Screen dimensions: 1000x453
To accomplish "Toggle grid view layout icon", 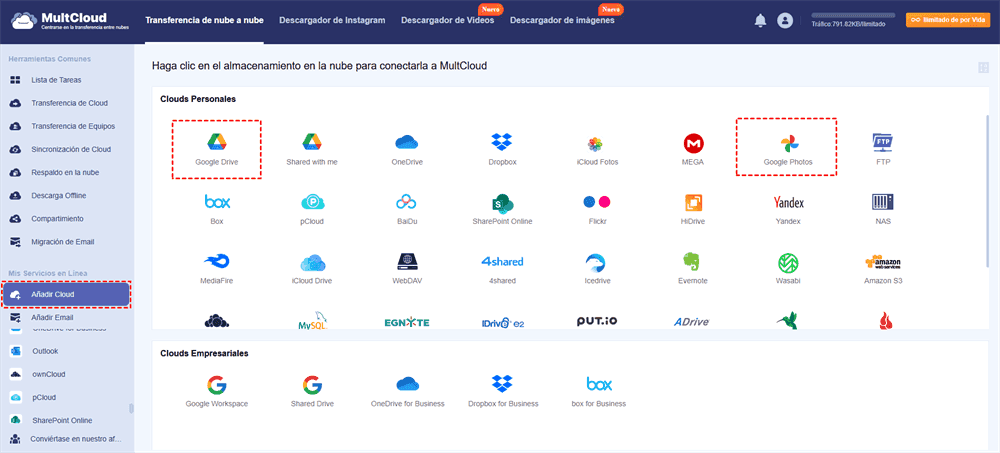I will (x=982, y=67).
